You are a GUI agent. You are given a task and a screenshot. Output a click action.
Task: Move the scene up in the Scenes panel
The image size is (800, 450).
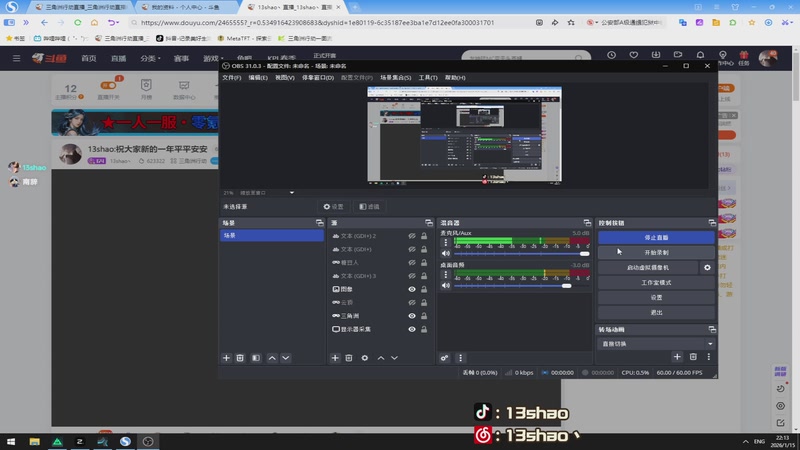272,358
